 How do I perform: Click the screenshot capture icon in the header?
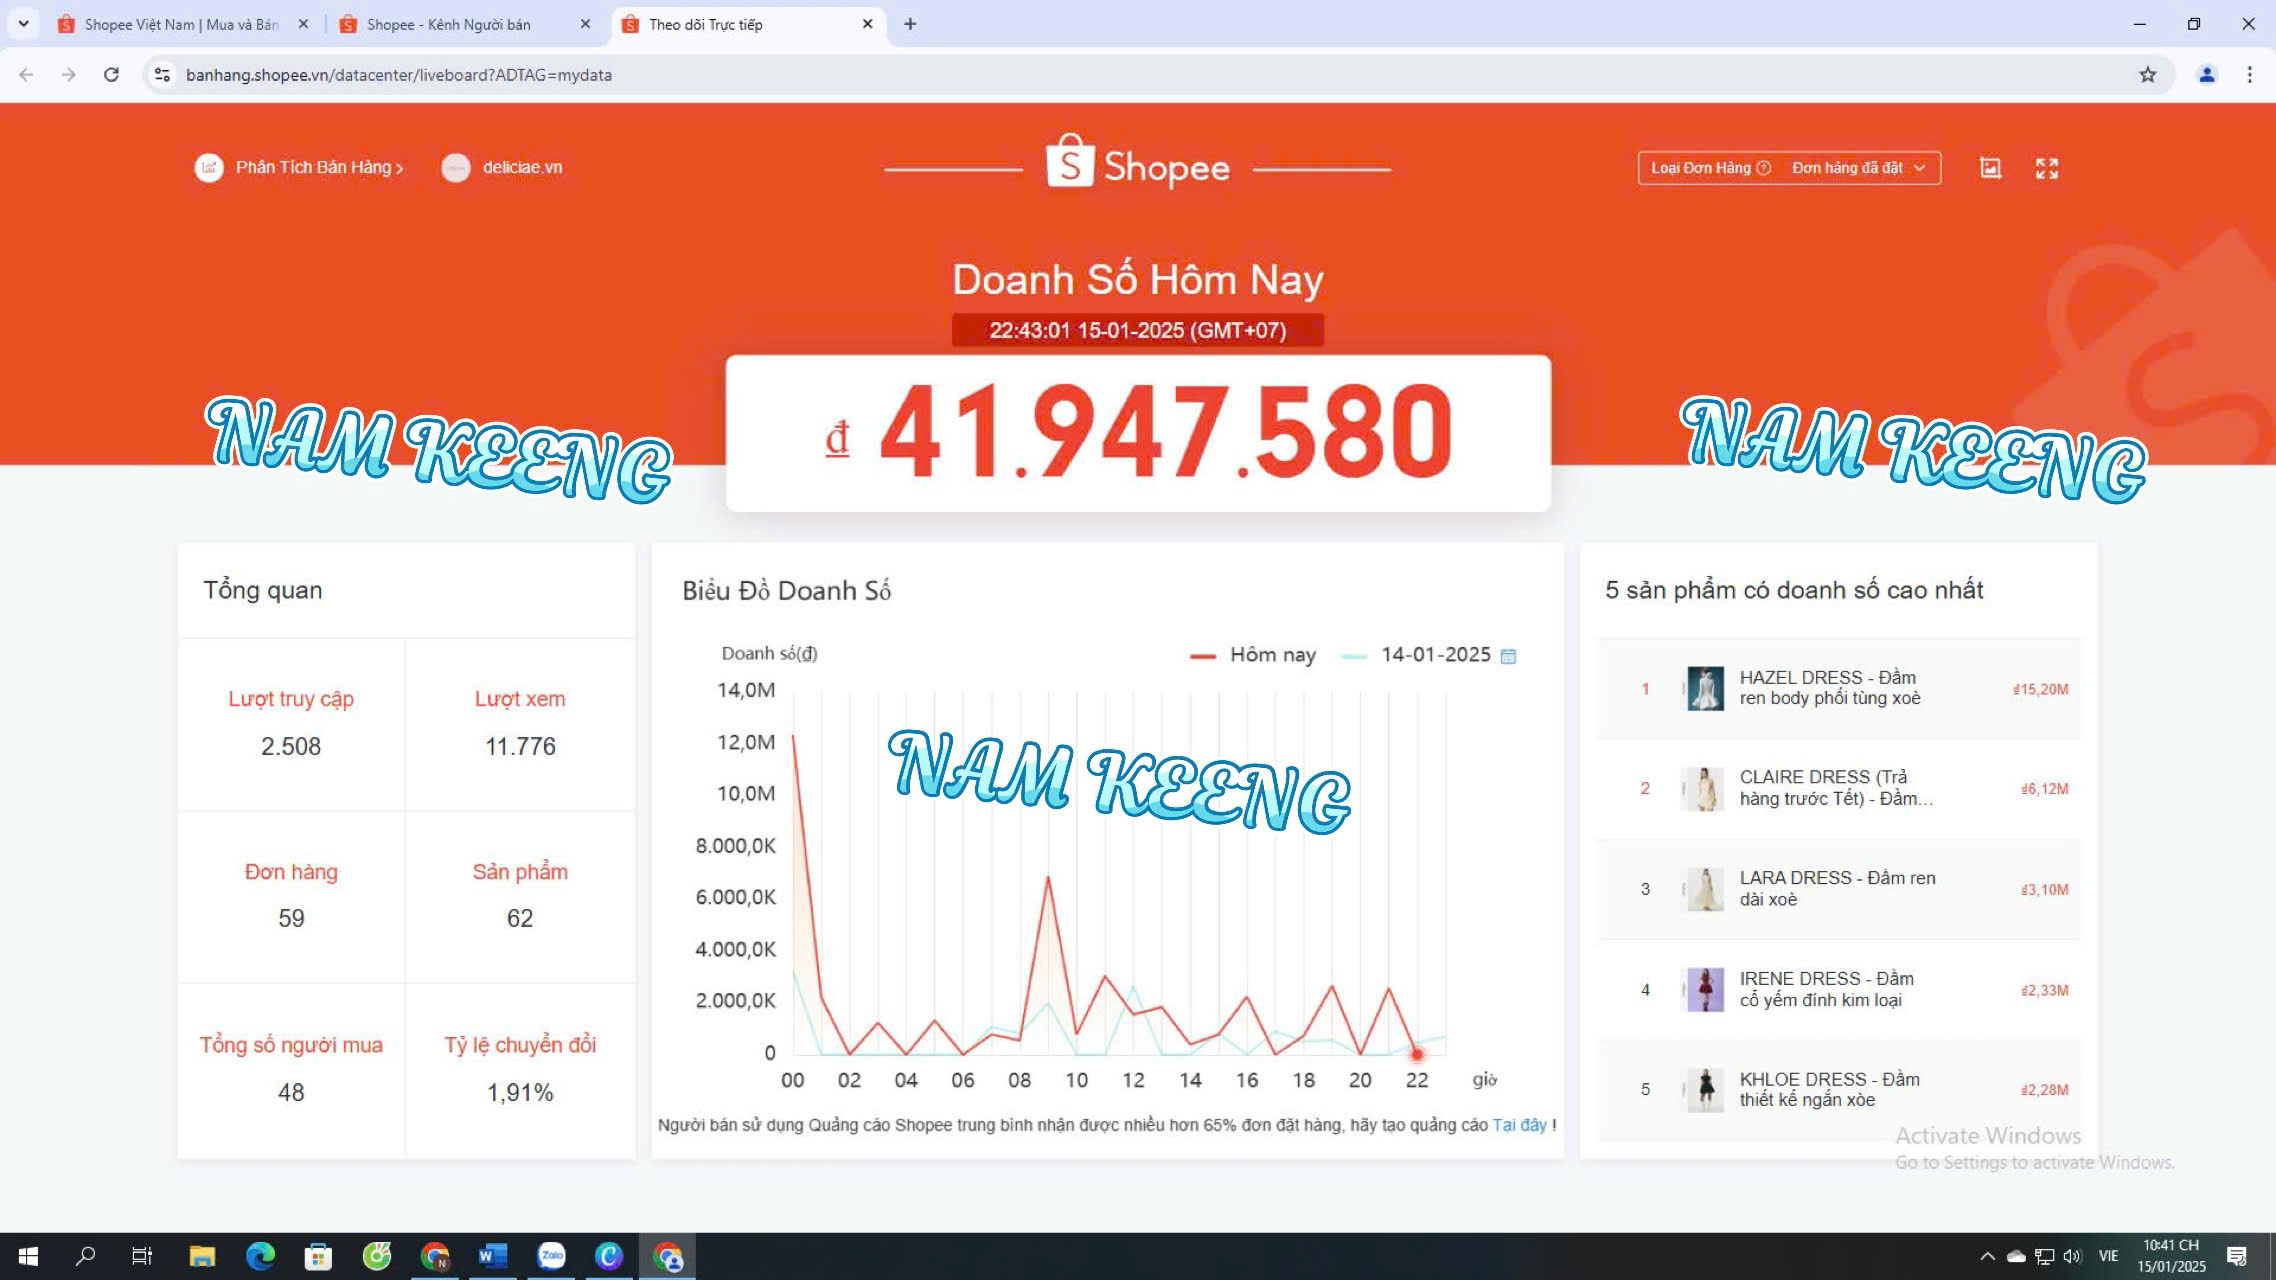pos(1990,168)
